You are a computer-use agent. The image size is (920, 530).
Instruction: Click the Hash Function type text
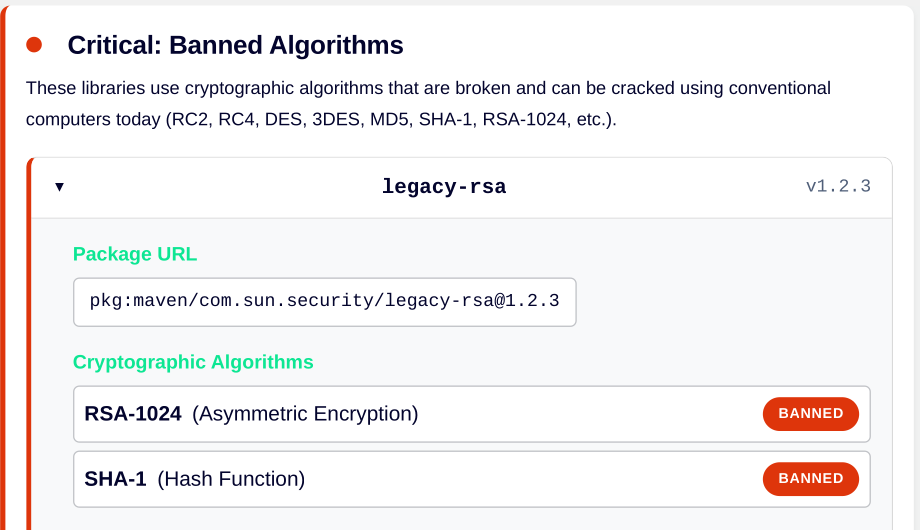(231, 479)
